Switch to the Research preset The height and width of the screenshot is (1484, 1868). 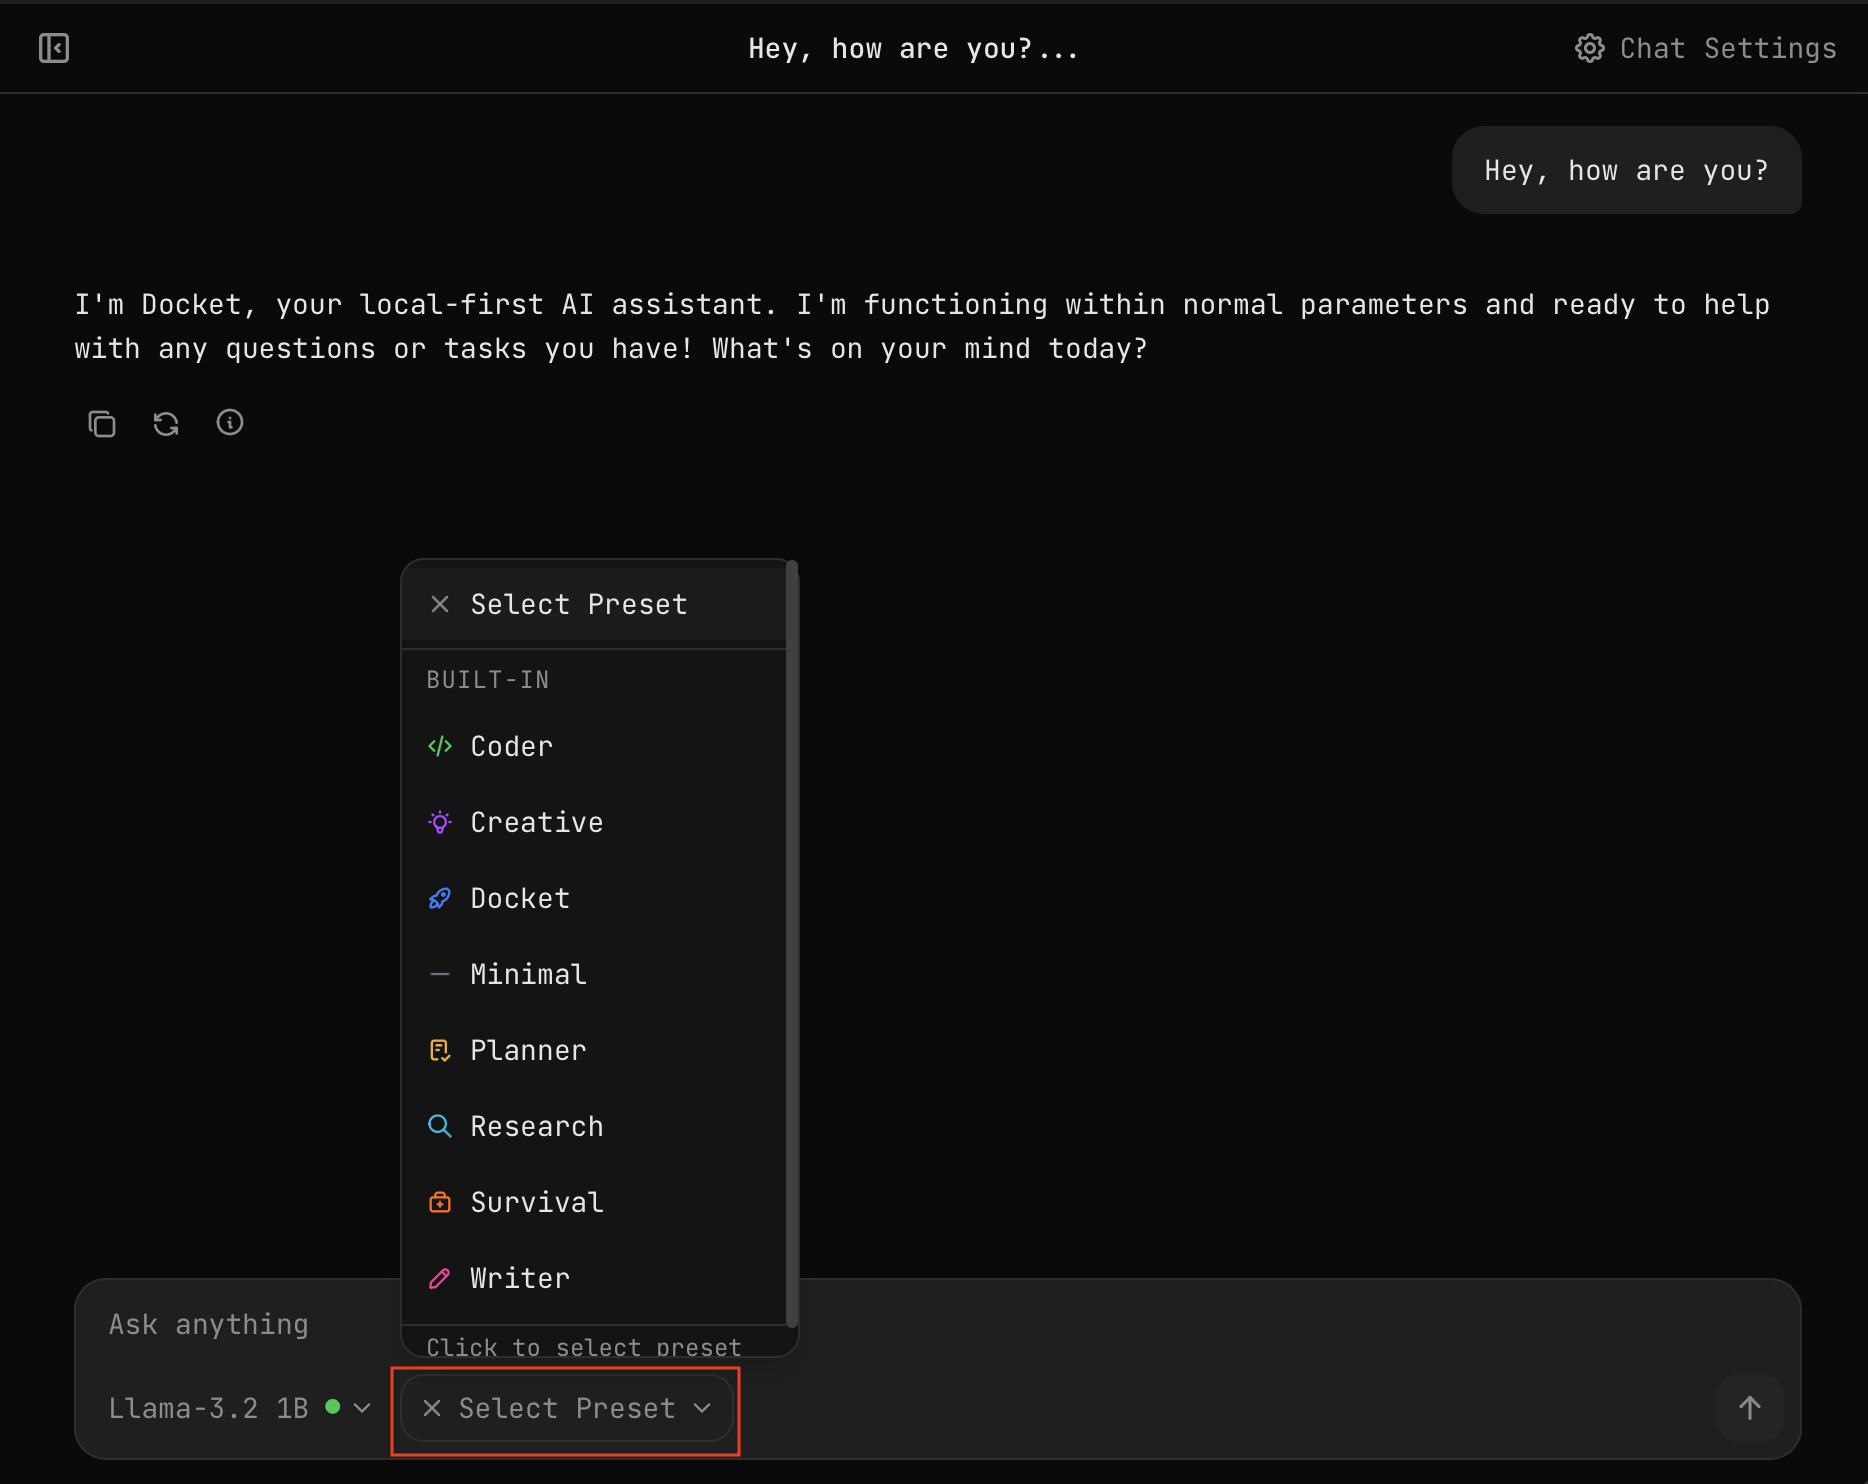[x=536, y=1126]
